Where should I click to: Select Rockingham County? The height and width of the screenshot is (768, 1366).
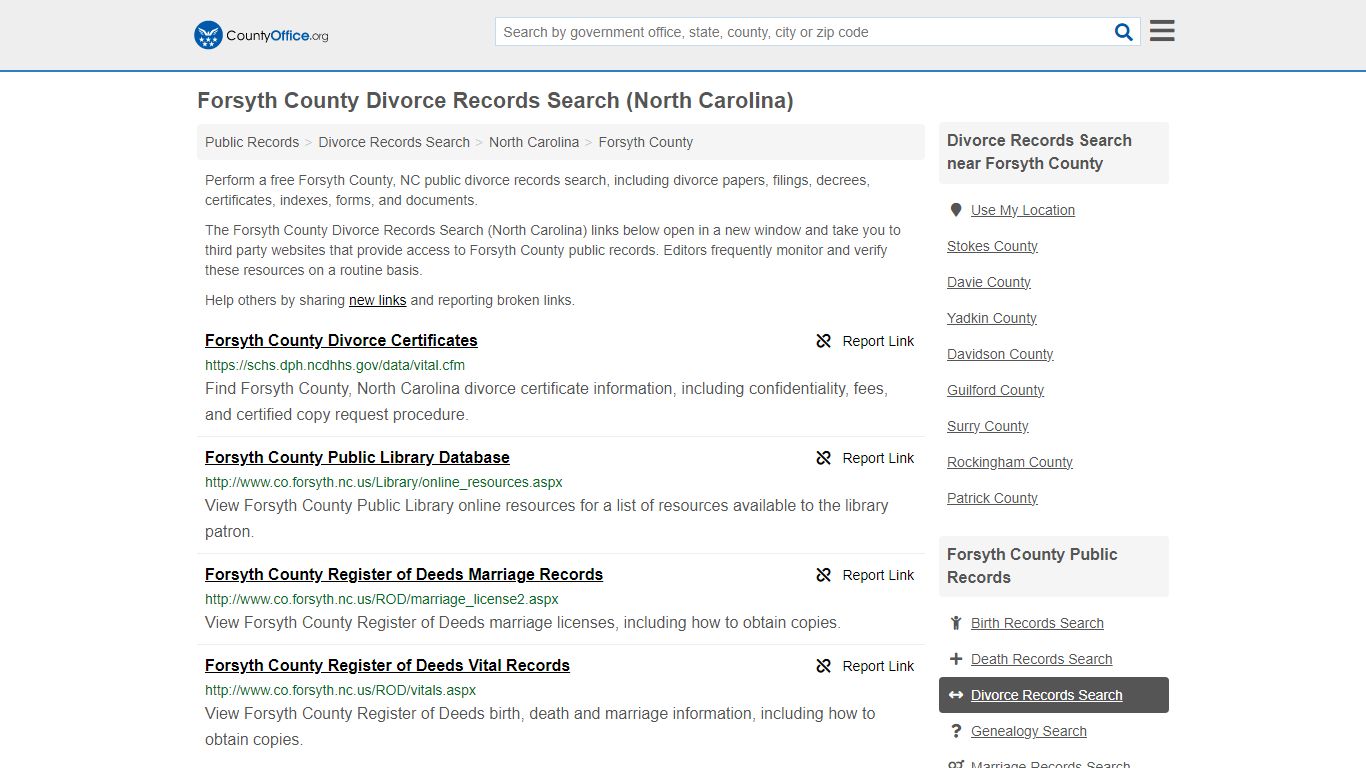coord(1010,462)
